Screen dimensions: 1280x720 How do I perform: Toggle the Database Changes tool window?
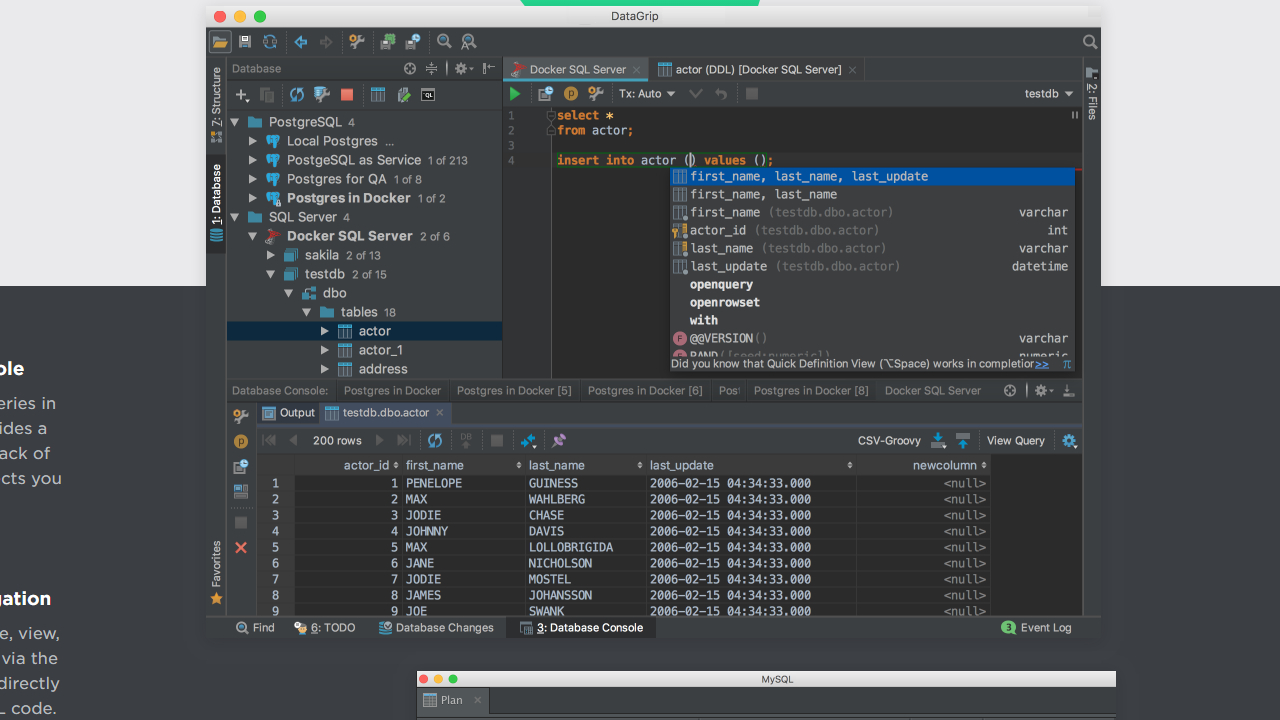[436, 627]
